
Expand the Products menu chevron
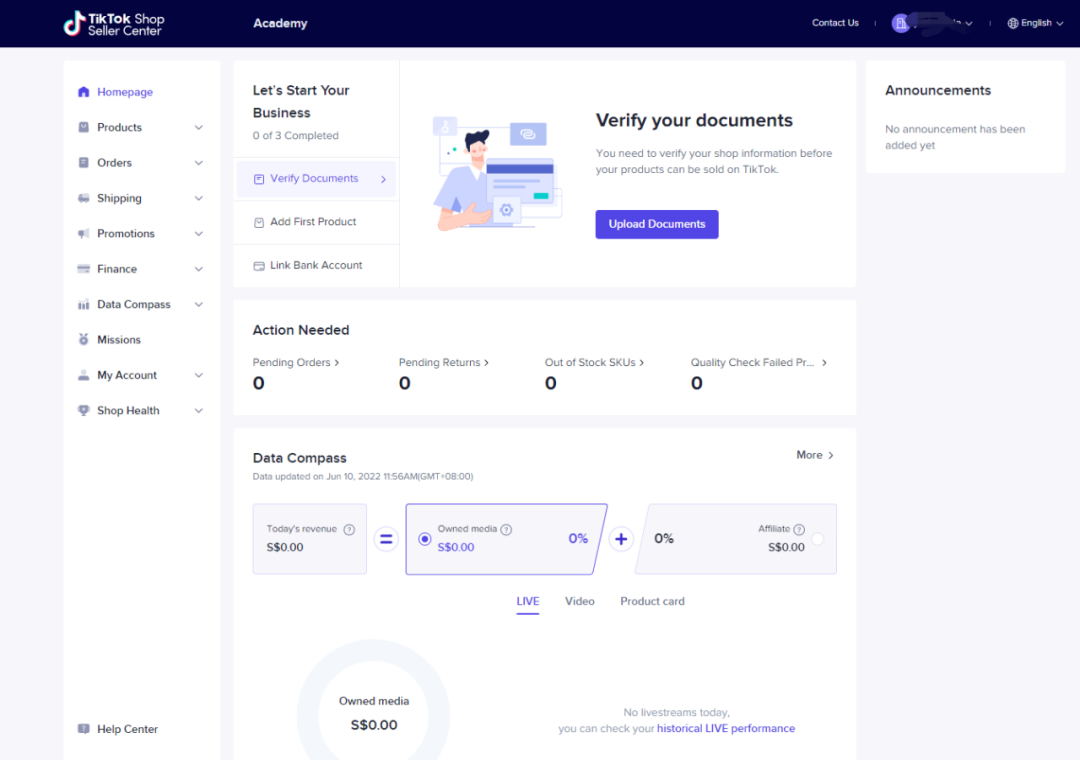click(198, 127)
